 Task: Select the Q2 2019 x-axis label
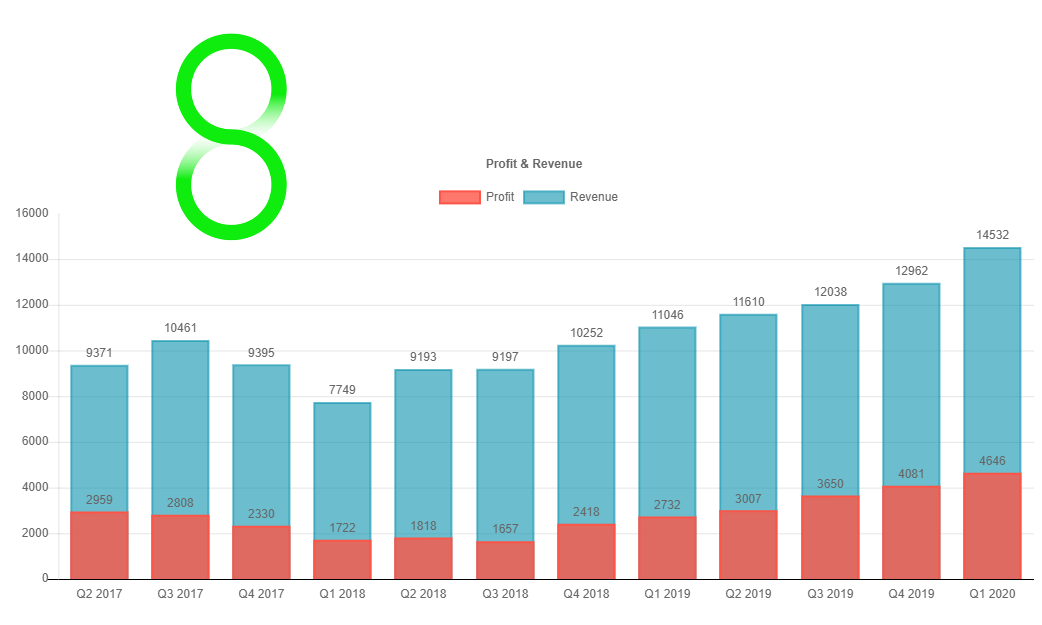[x=748, y=594]
